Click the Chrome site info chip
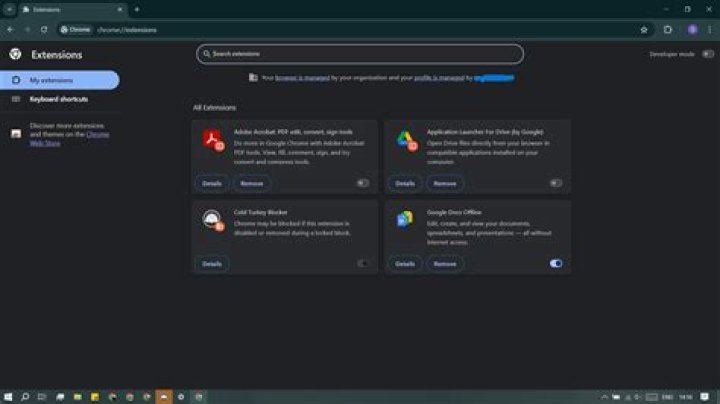This screenshot has width=720, height=404. click(x=76, y=29)
